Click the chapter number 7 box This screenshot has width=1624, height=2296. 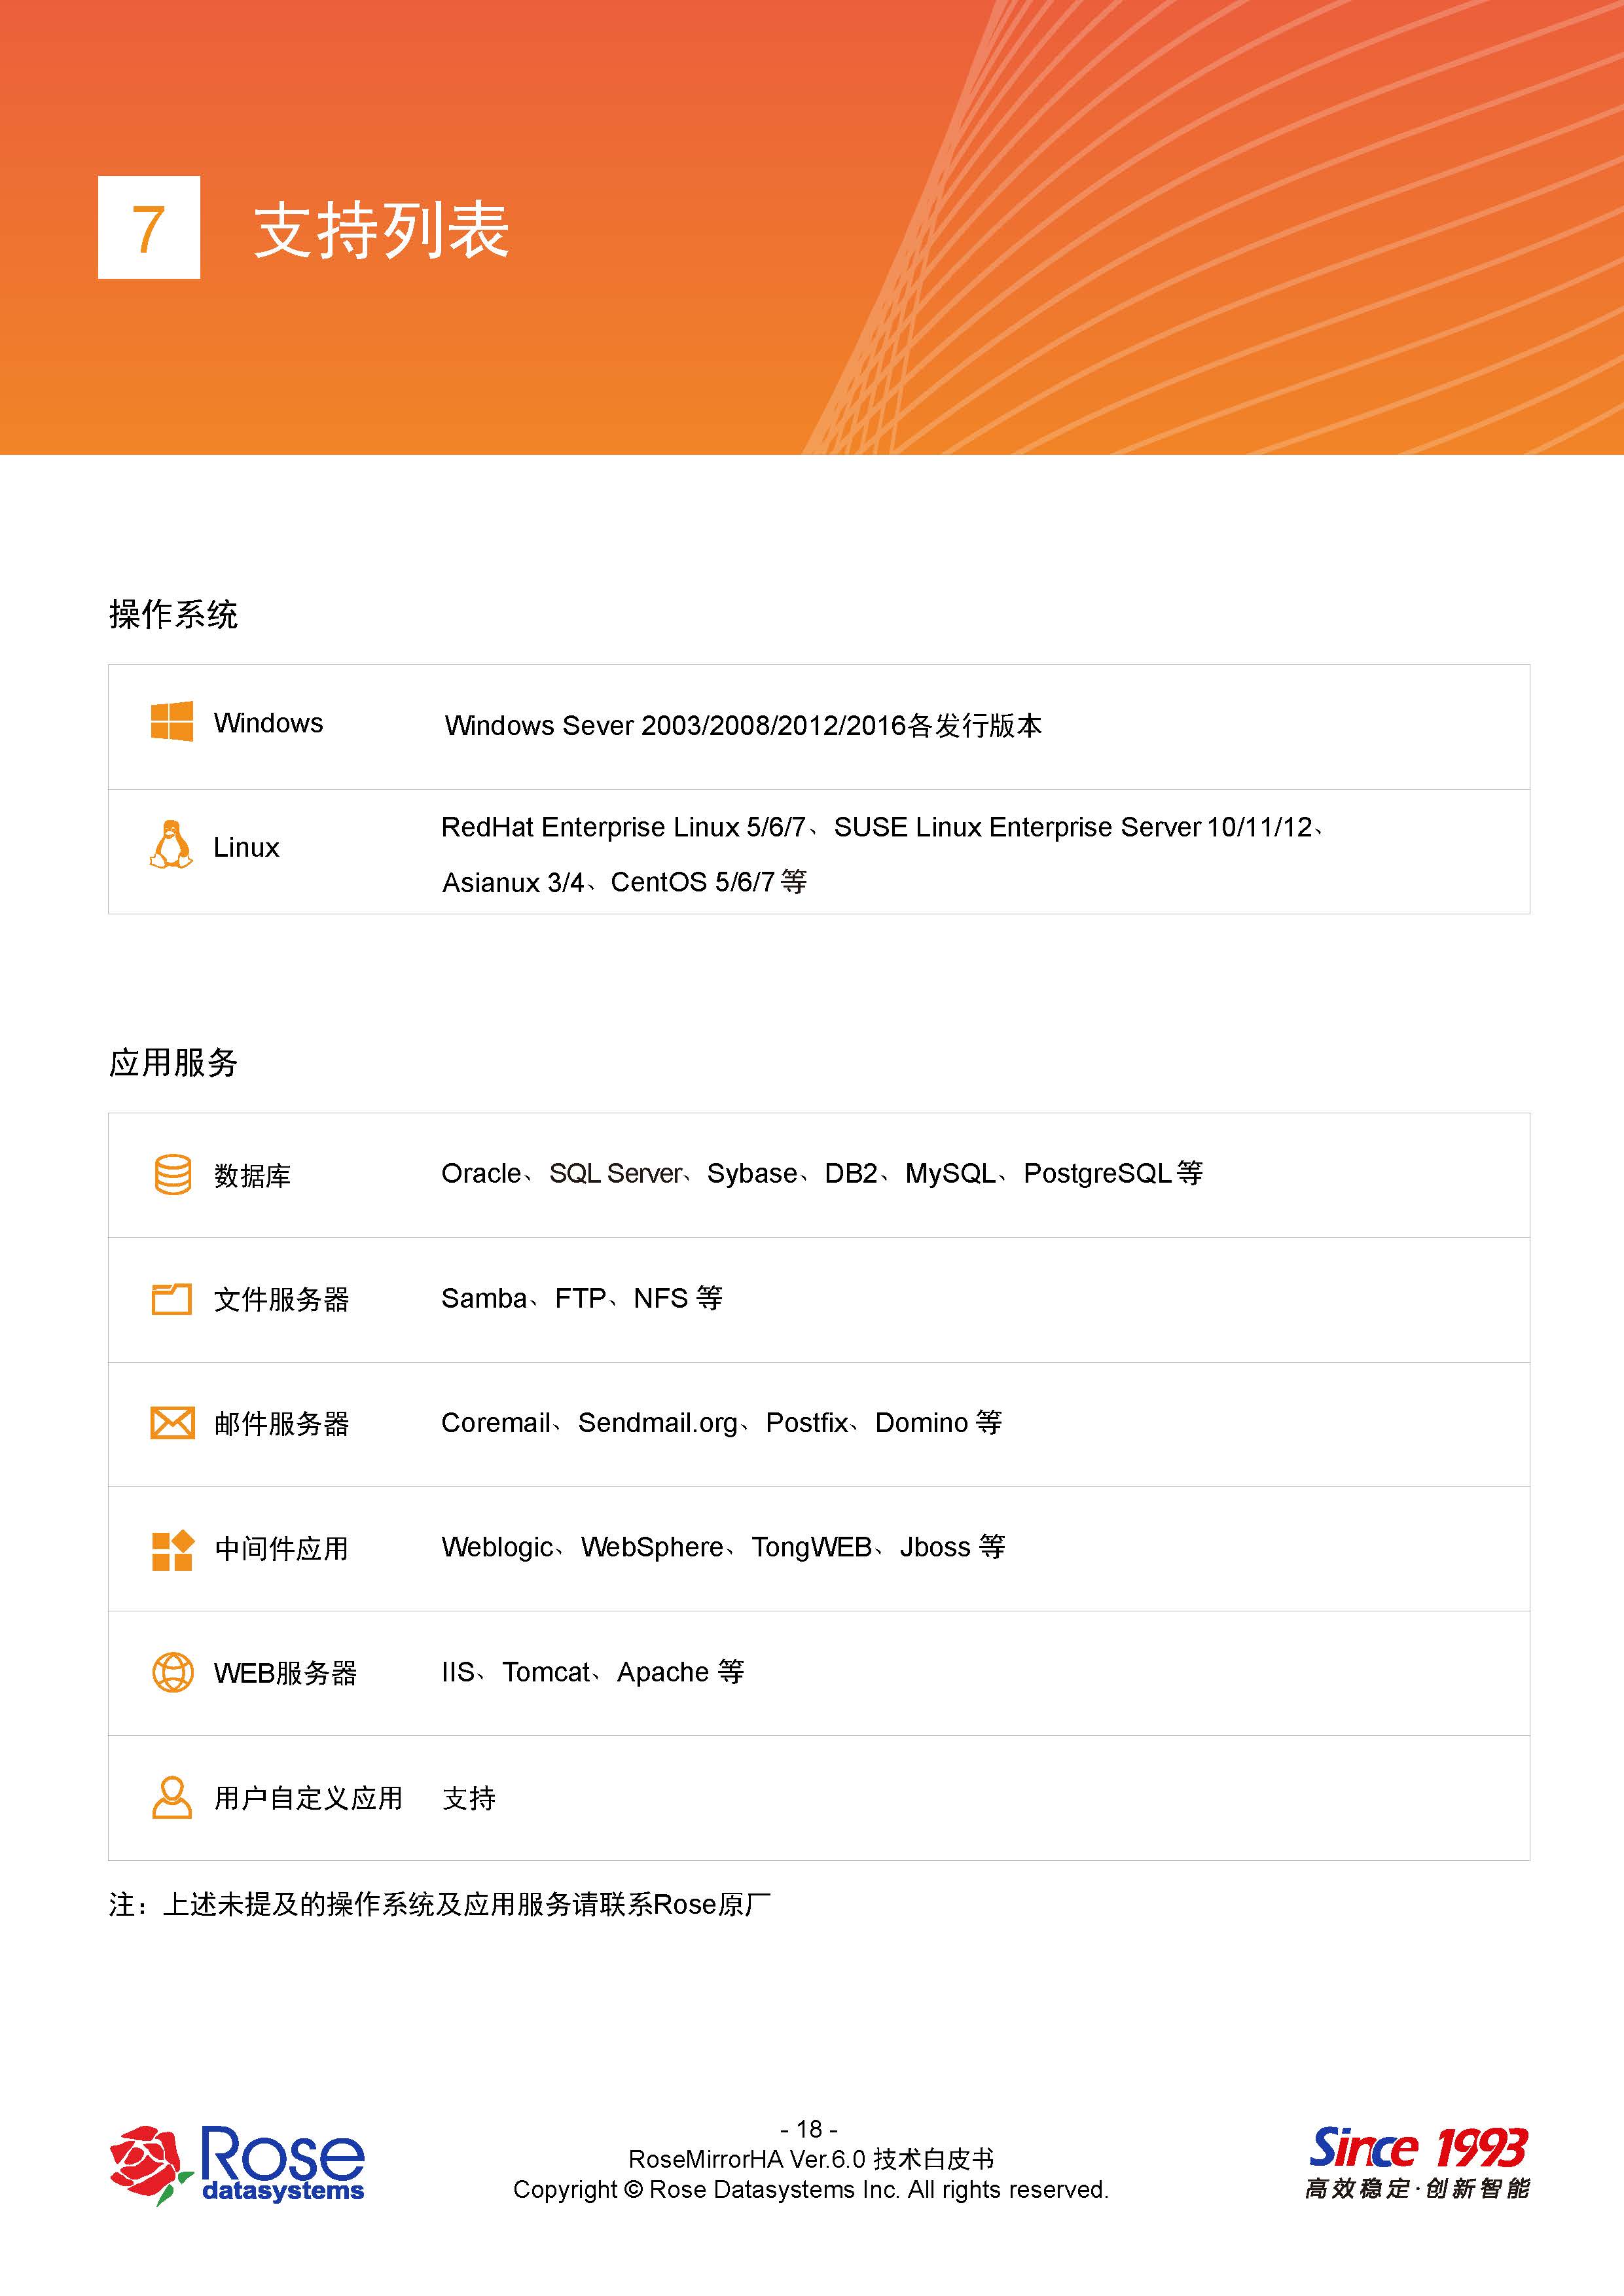pos(149,228)
